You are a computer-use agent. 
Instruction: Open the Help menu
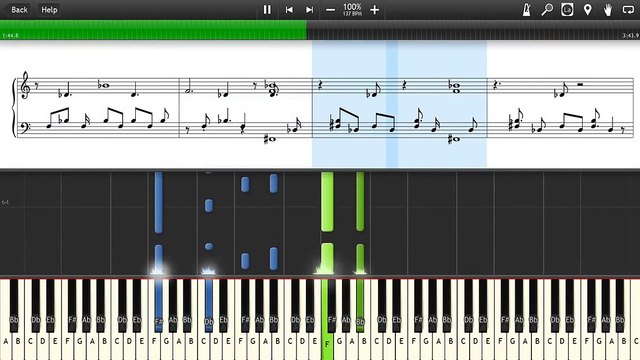click(49, 9)
